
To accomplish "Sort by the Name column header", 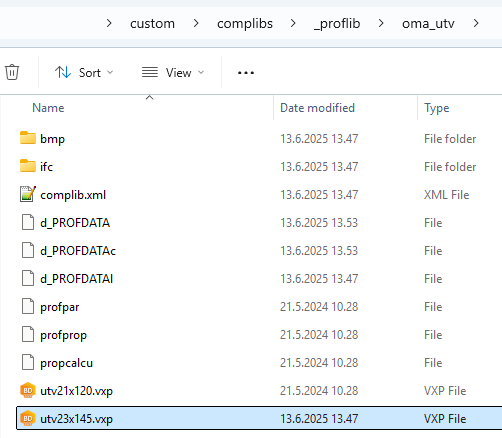I will click(x=48, y=108).
